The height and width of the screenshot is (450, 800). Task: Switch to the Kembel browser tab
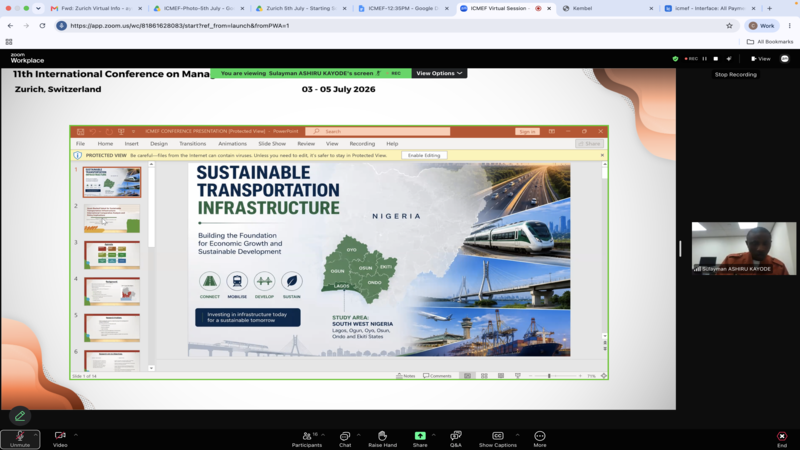pyautogui.click(x=608, y=8)
